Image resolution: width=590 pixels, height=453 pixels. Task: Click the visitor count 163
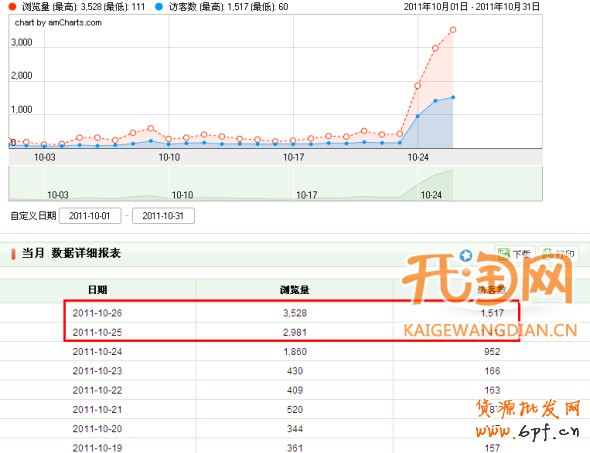492,391
